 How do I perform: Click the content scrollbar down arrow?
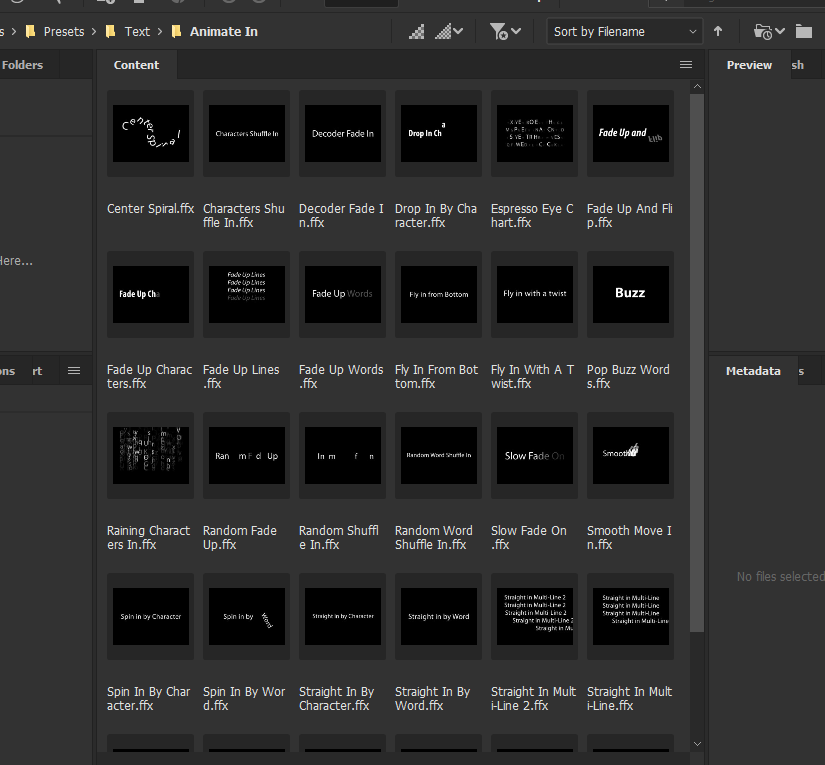[697, 743]
